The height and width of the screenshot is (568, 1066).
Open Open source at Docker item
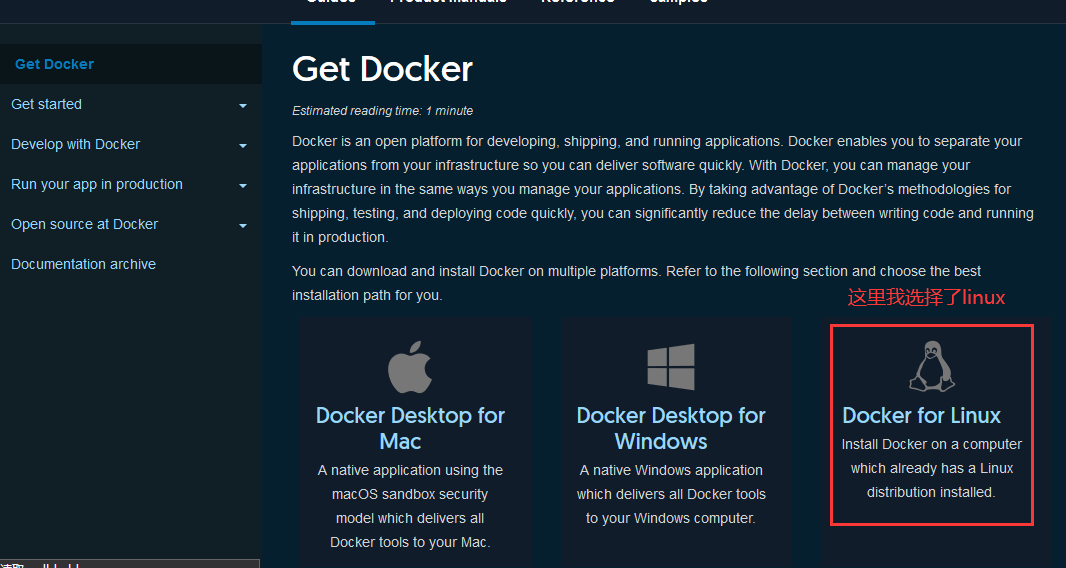pos(84,224)
